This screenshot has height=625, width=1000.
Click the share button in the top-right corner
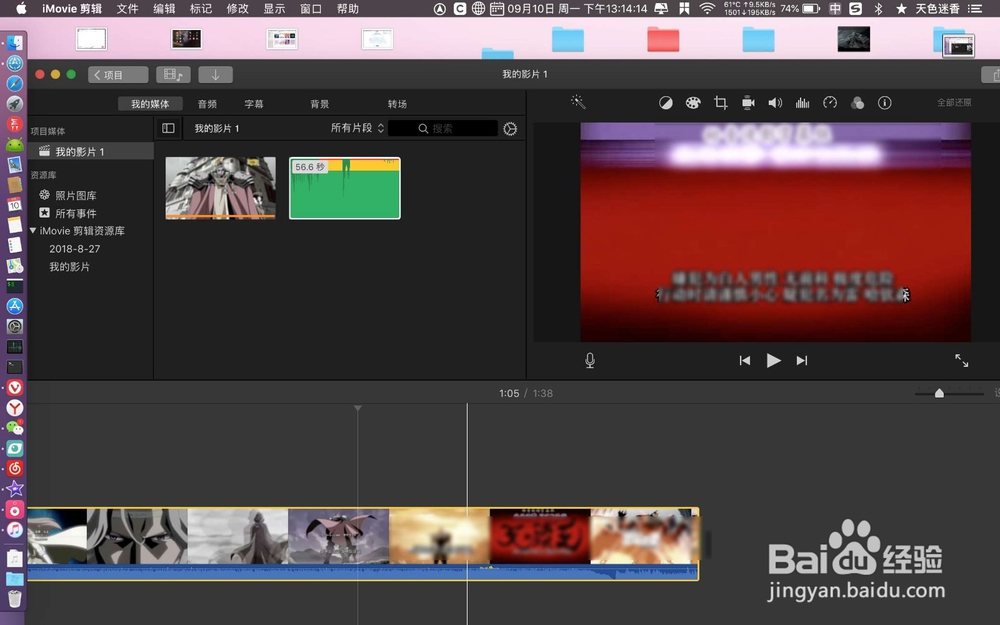[x=992, y=75]
